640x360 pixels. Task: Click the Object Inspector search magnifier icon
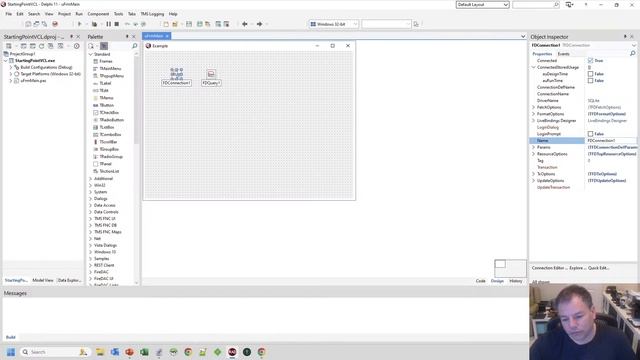coord(633,53)
